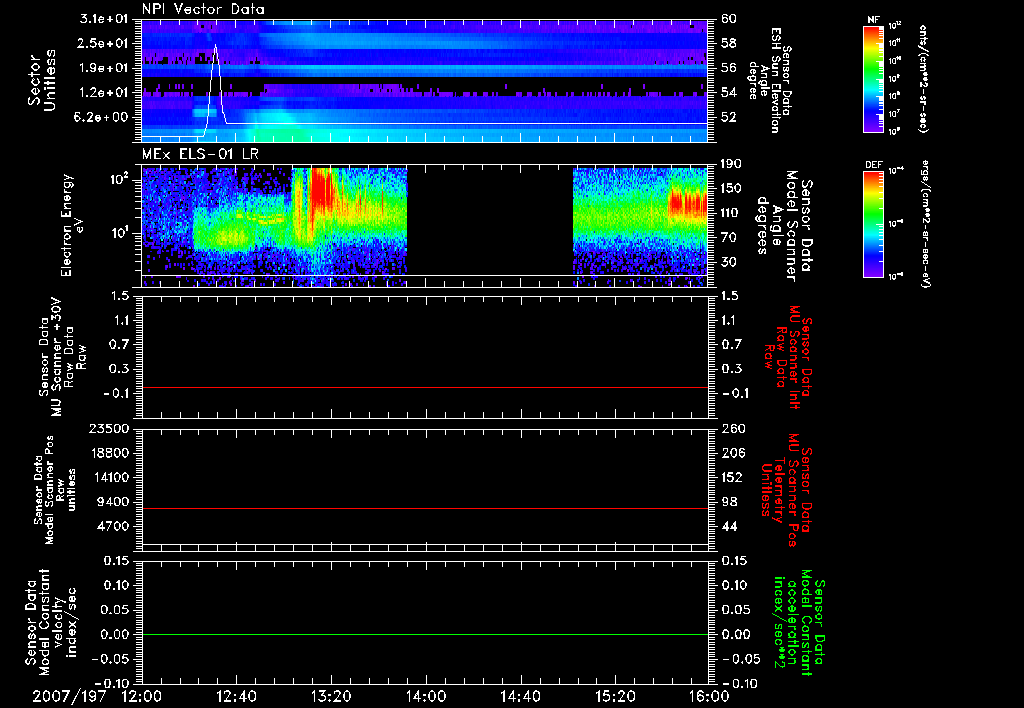Select the green "Model Constant acceleration" label
Screen dimensions: 1024x708
point(798,620)
